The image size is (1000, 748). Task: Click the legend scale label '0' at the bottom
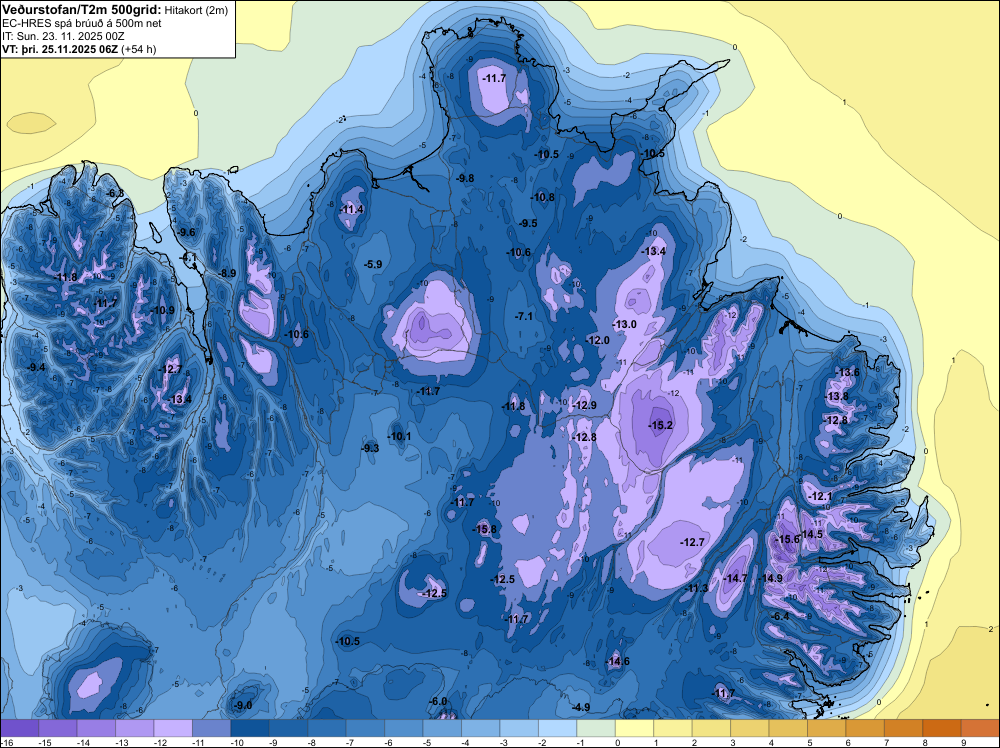(x=617, y=742)
